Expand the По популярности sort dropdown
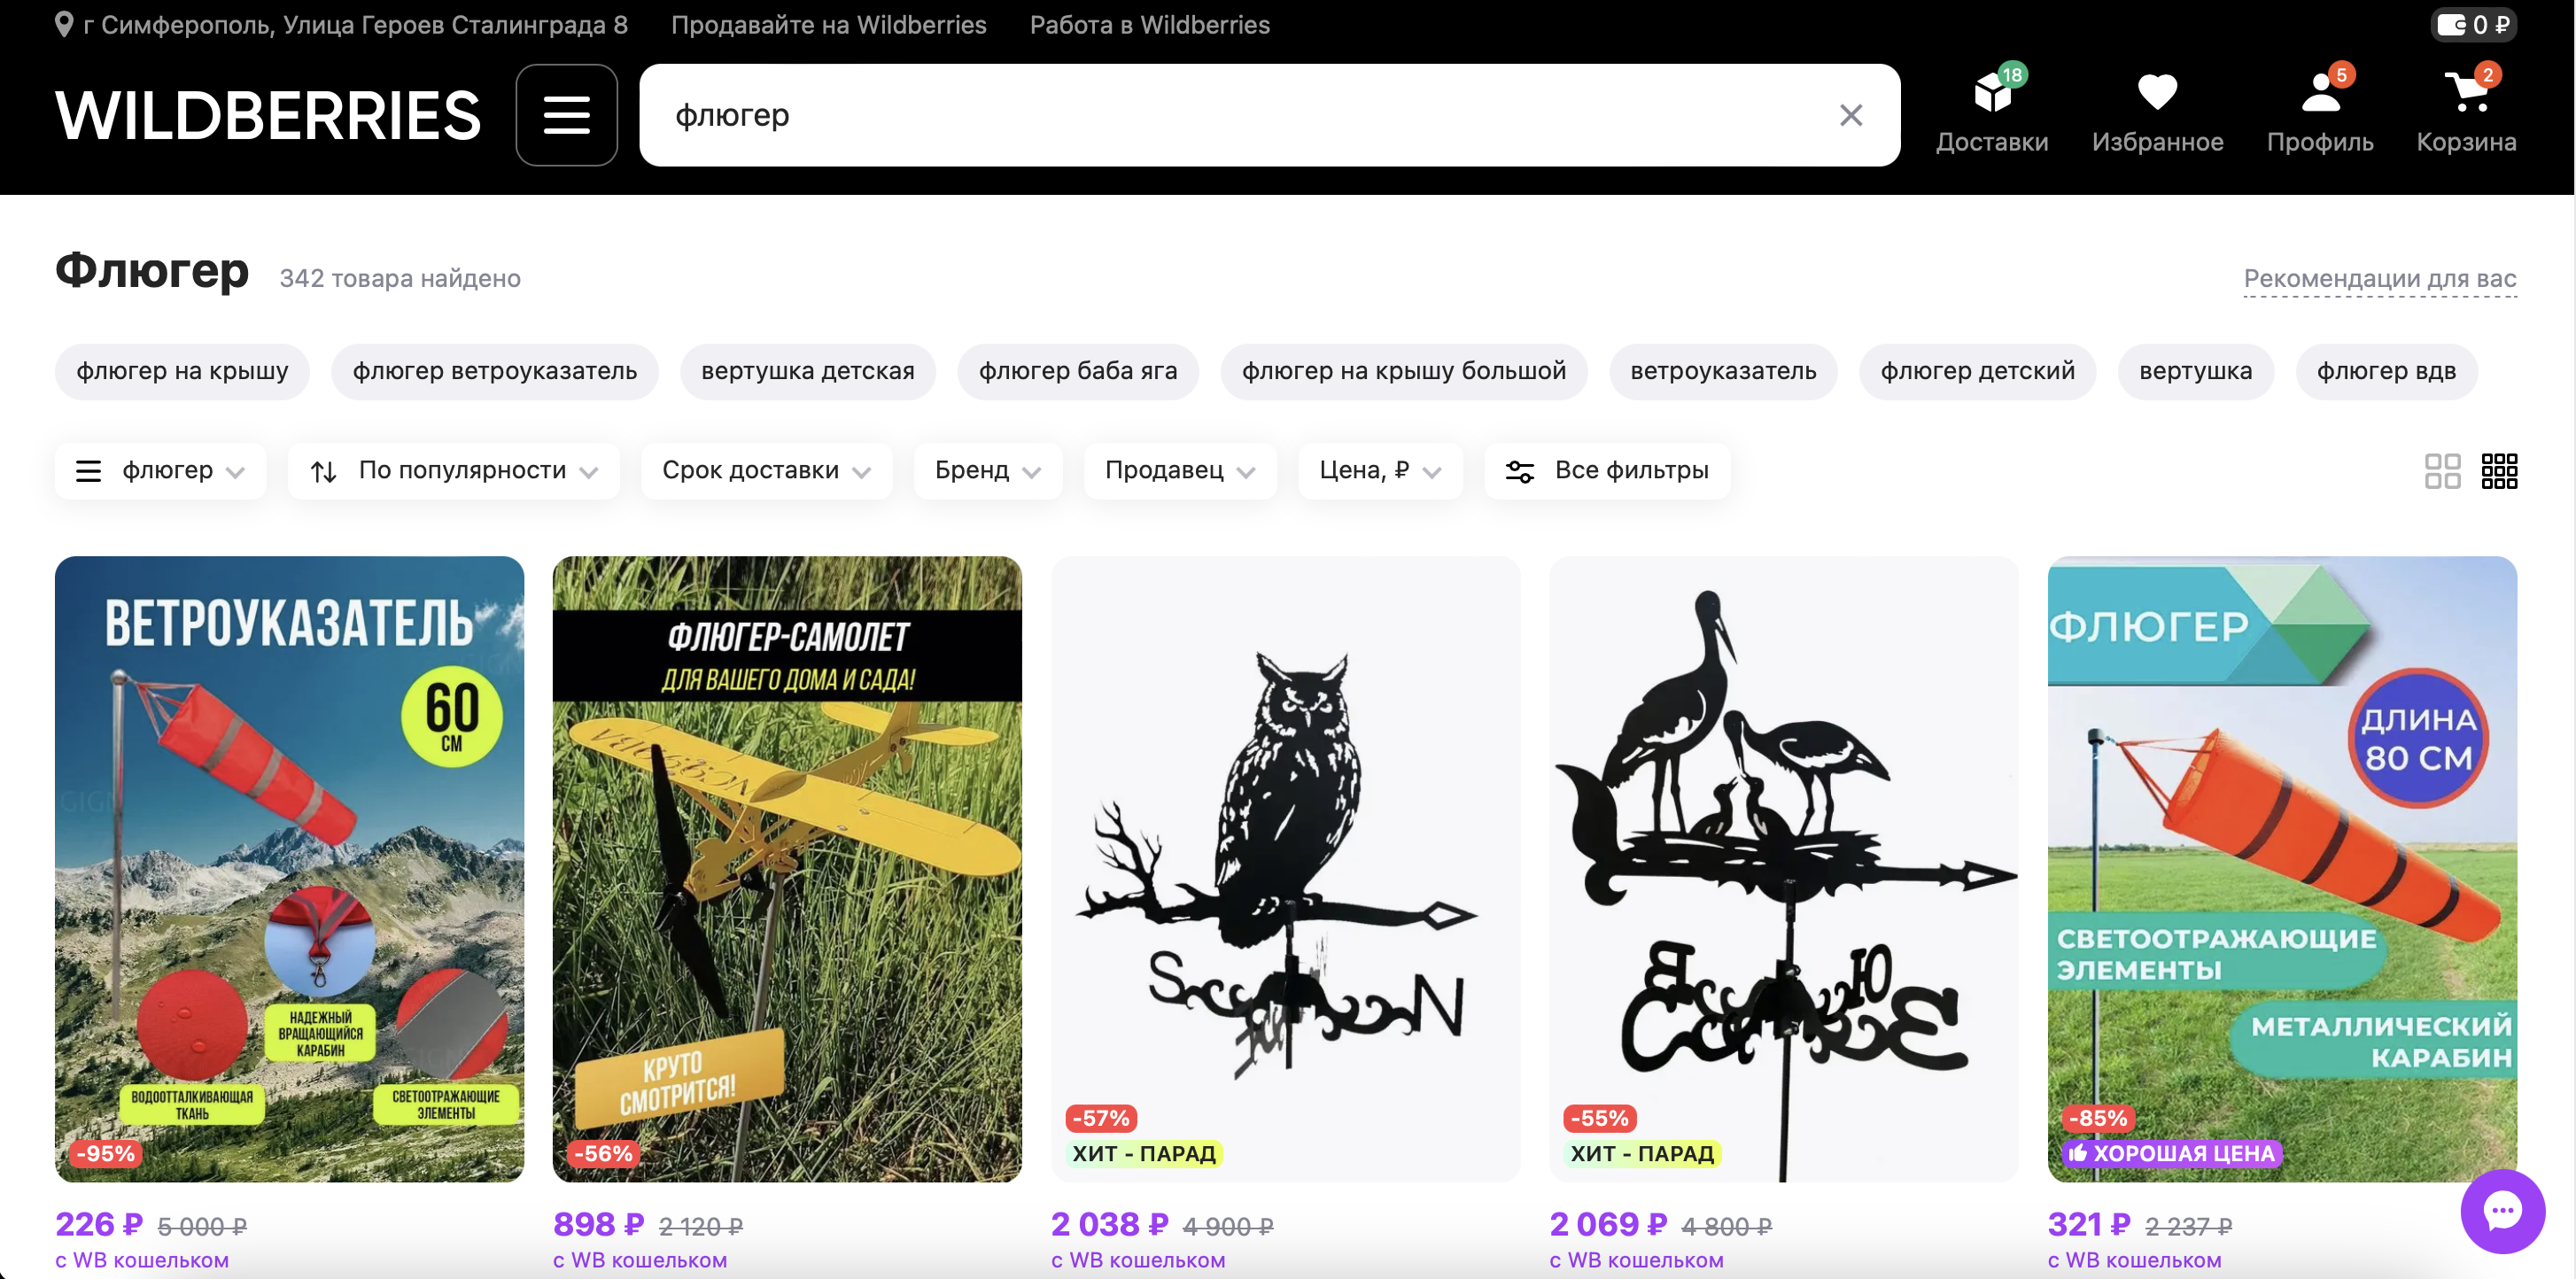 [x=453, y=471]
